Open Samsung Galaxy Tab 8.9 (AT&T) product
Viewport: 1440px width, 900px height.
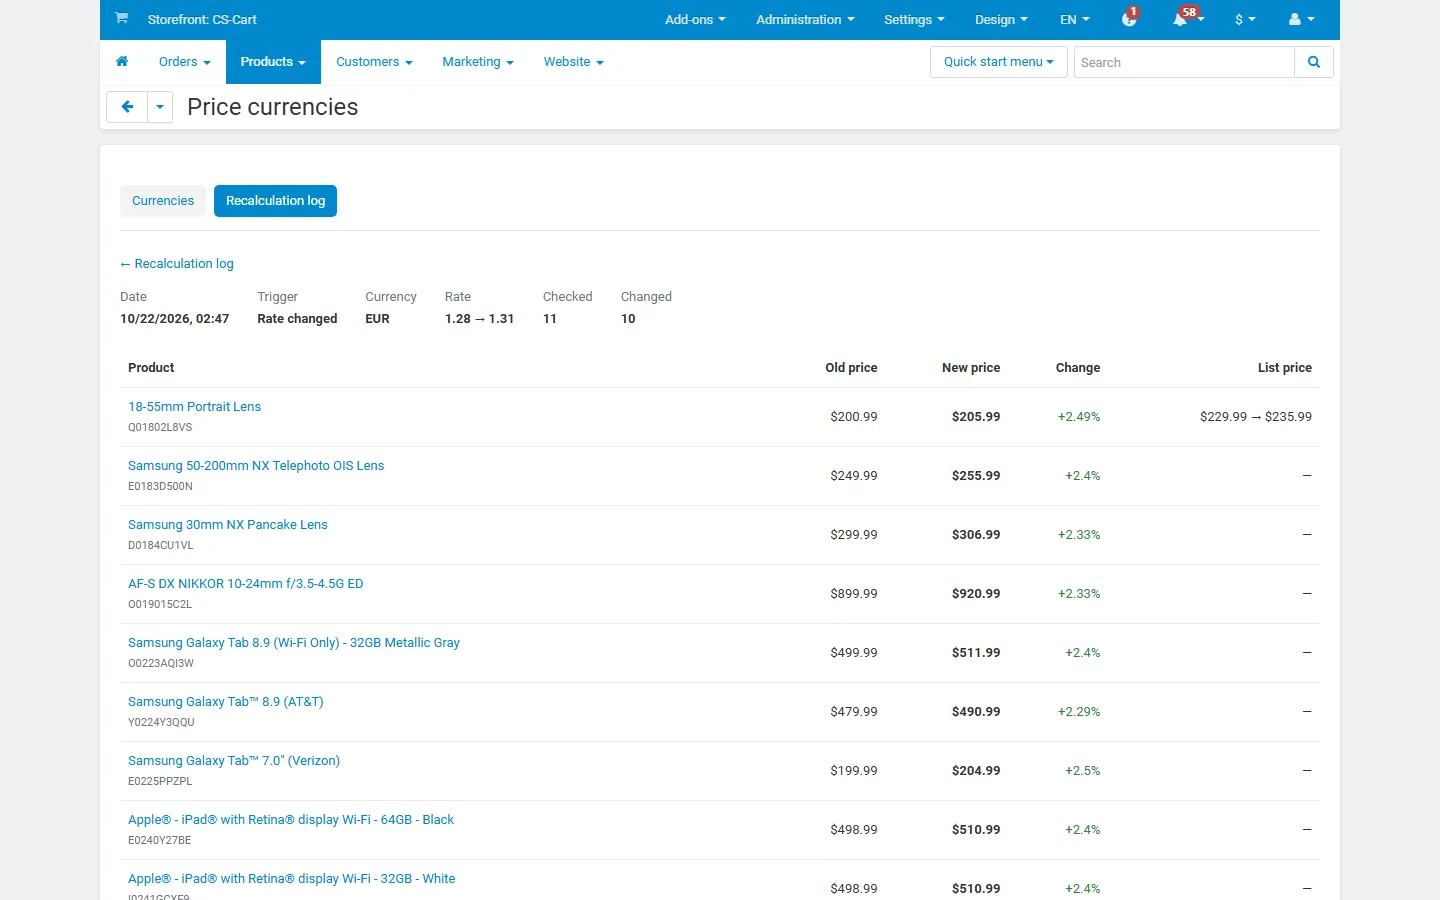click(x=226, y=702)
